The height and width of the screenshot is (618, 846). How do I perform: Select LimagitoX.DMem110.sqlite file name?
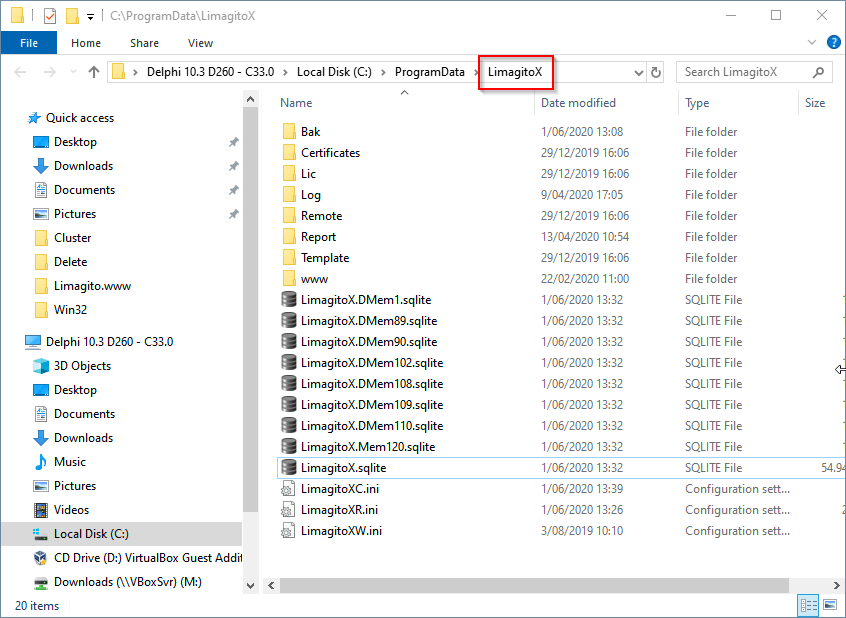(x=372, y=425)
